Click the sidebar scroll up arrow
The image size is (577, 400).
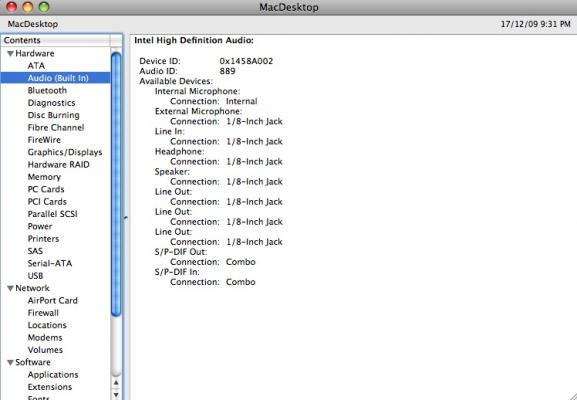pos(116,383)
